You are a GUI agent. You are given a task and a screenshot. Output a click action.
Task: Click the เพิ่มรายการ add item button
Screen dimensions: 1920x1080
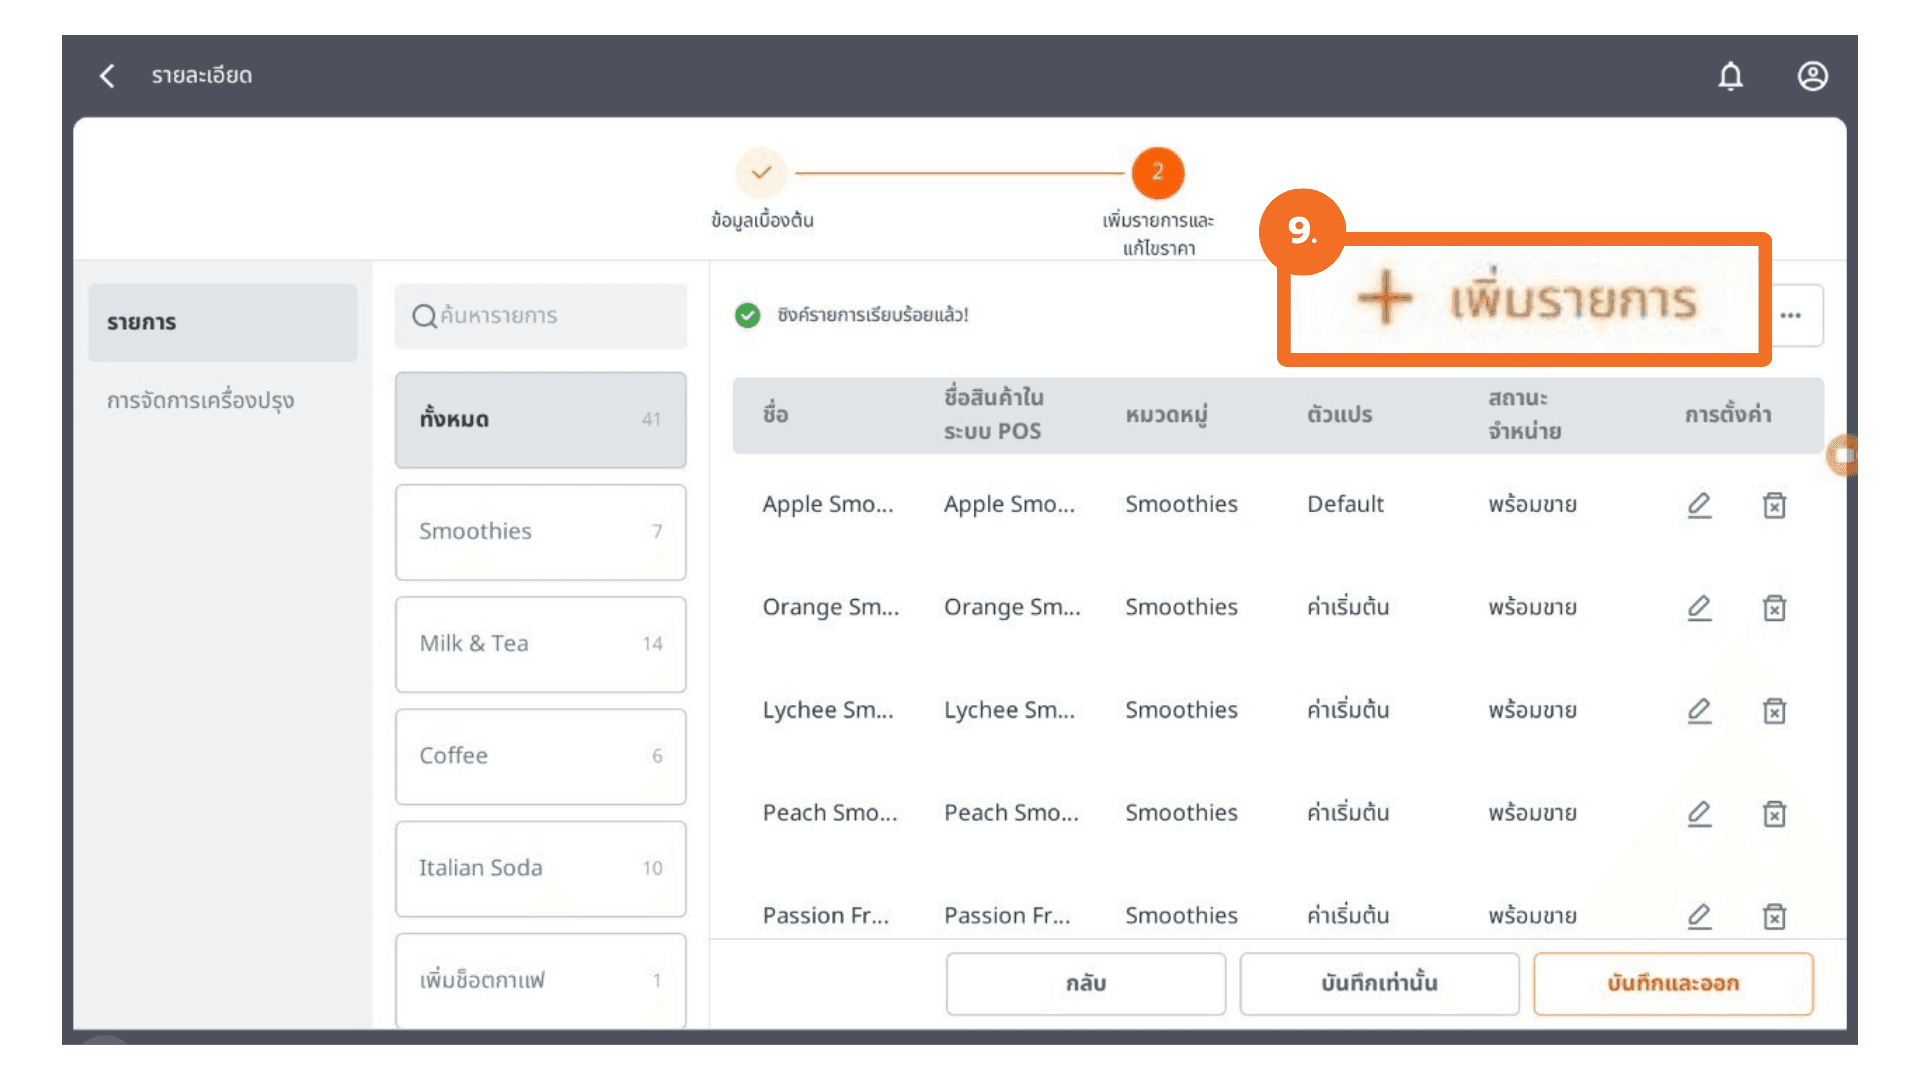click(x=1525, y=300)
